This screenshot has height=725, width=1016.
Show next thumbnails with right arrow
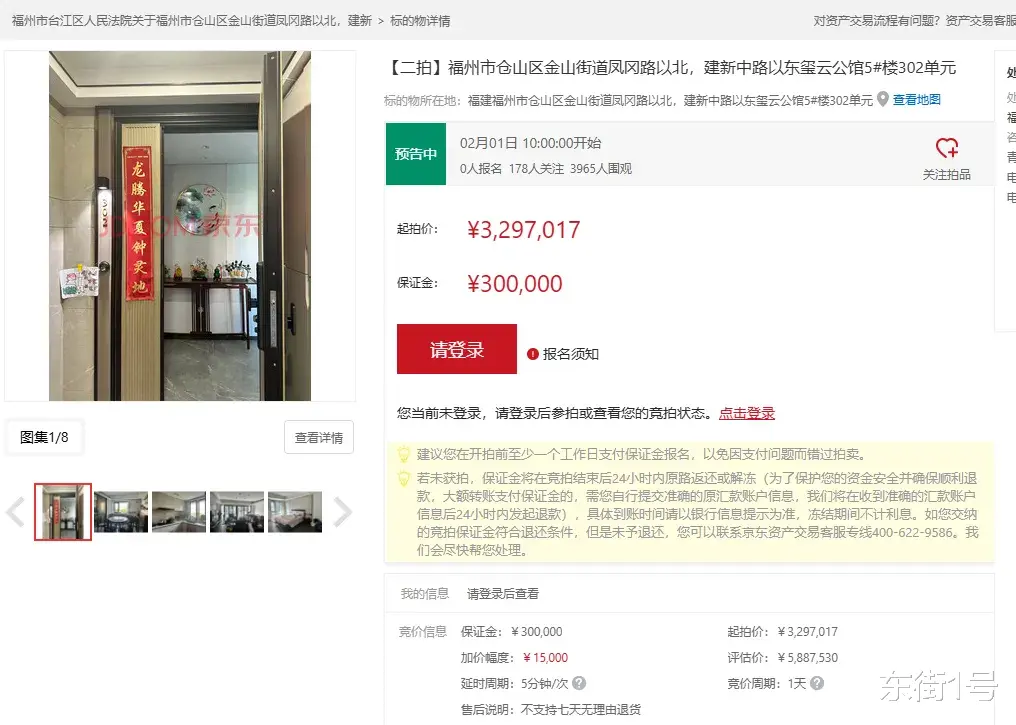coord(342,512)
